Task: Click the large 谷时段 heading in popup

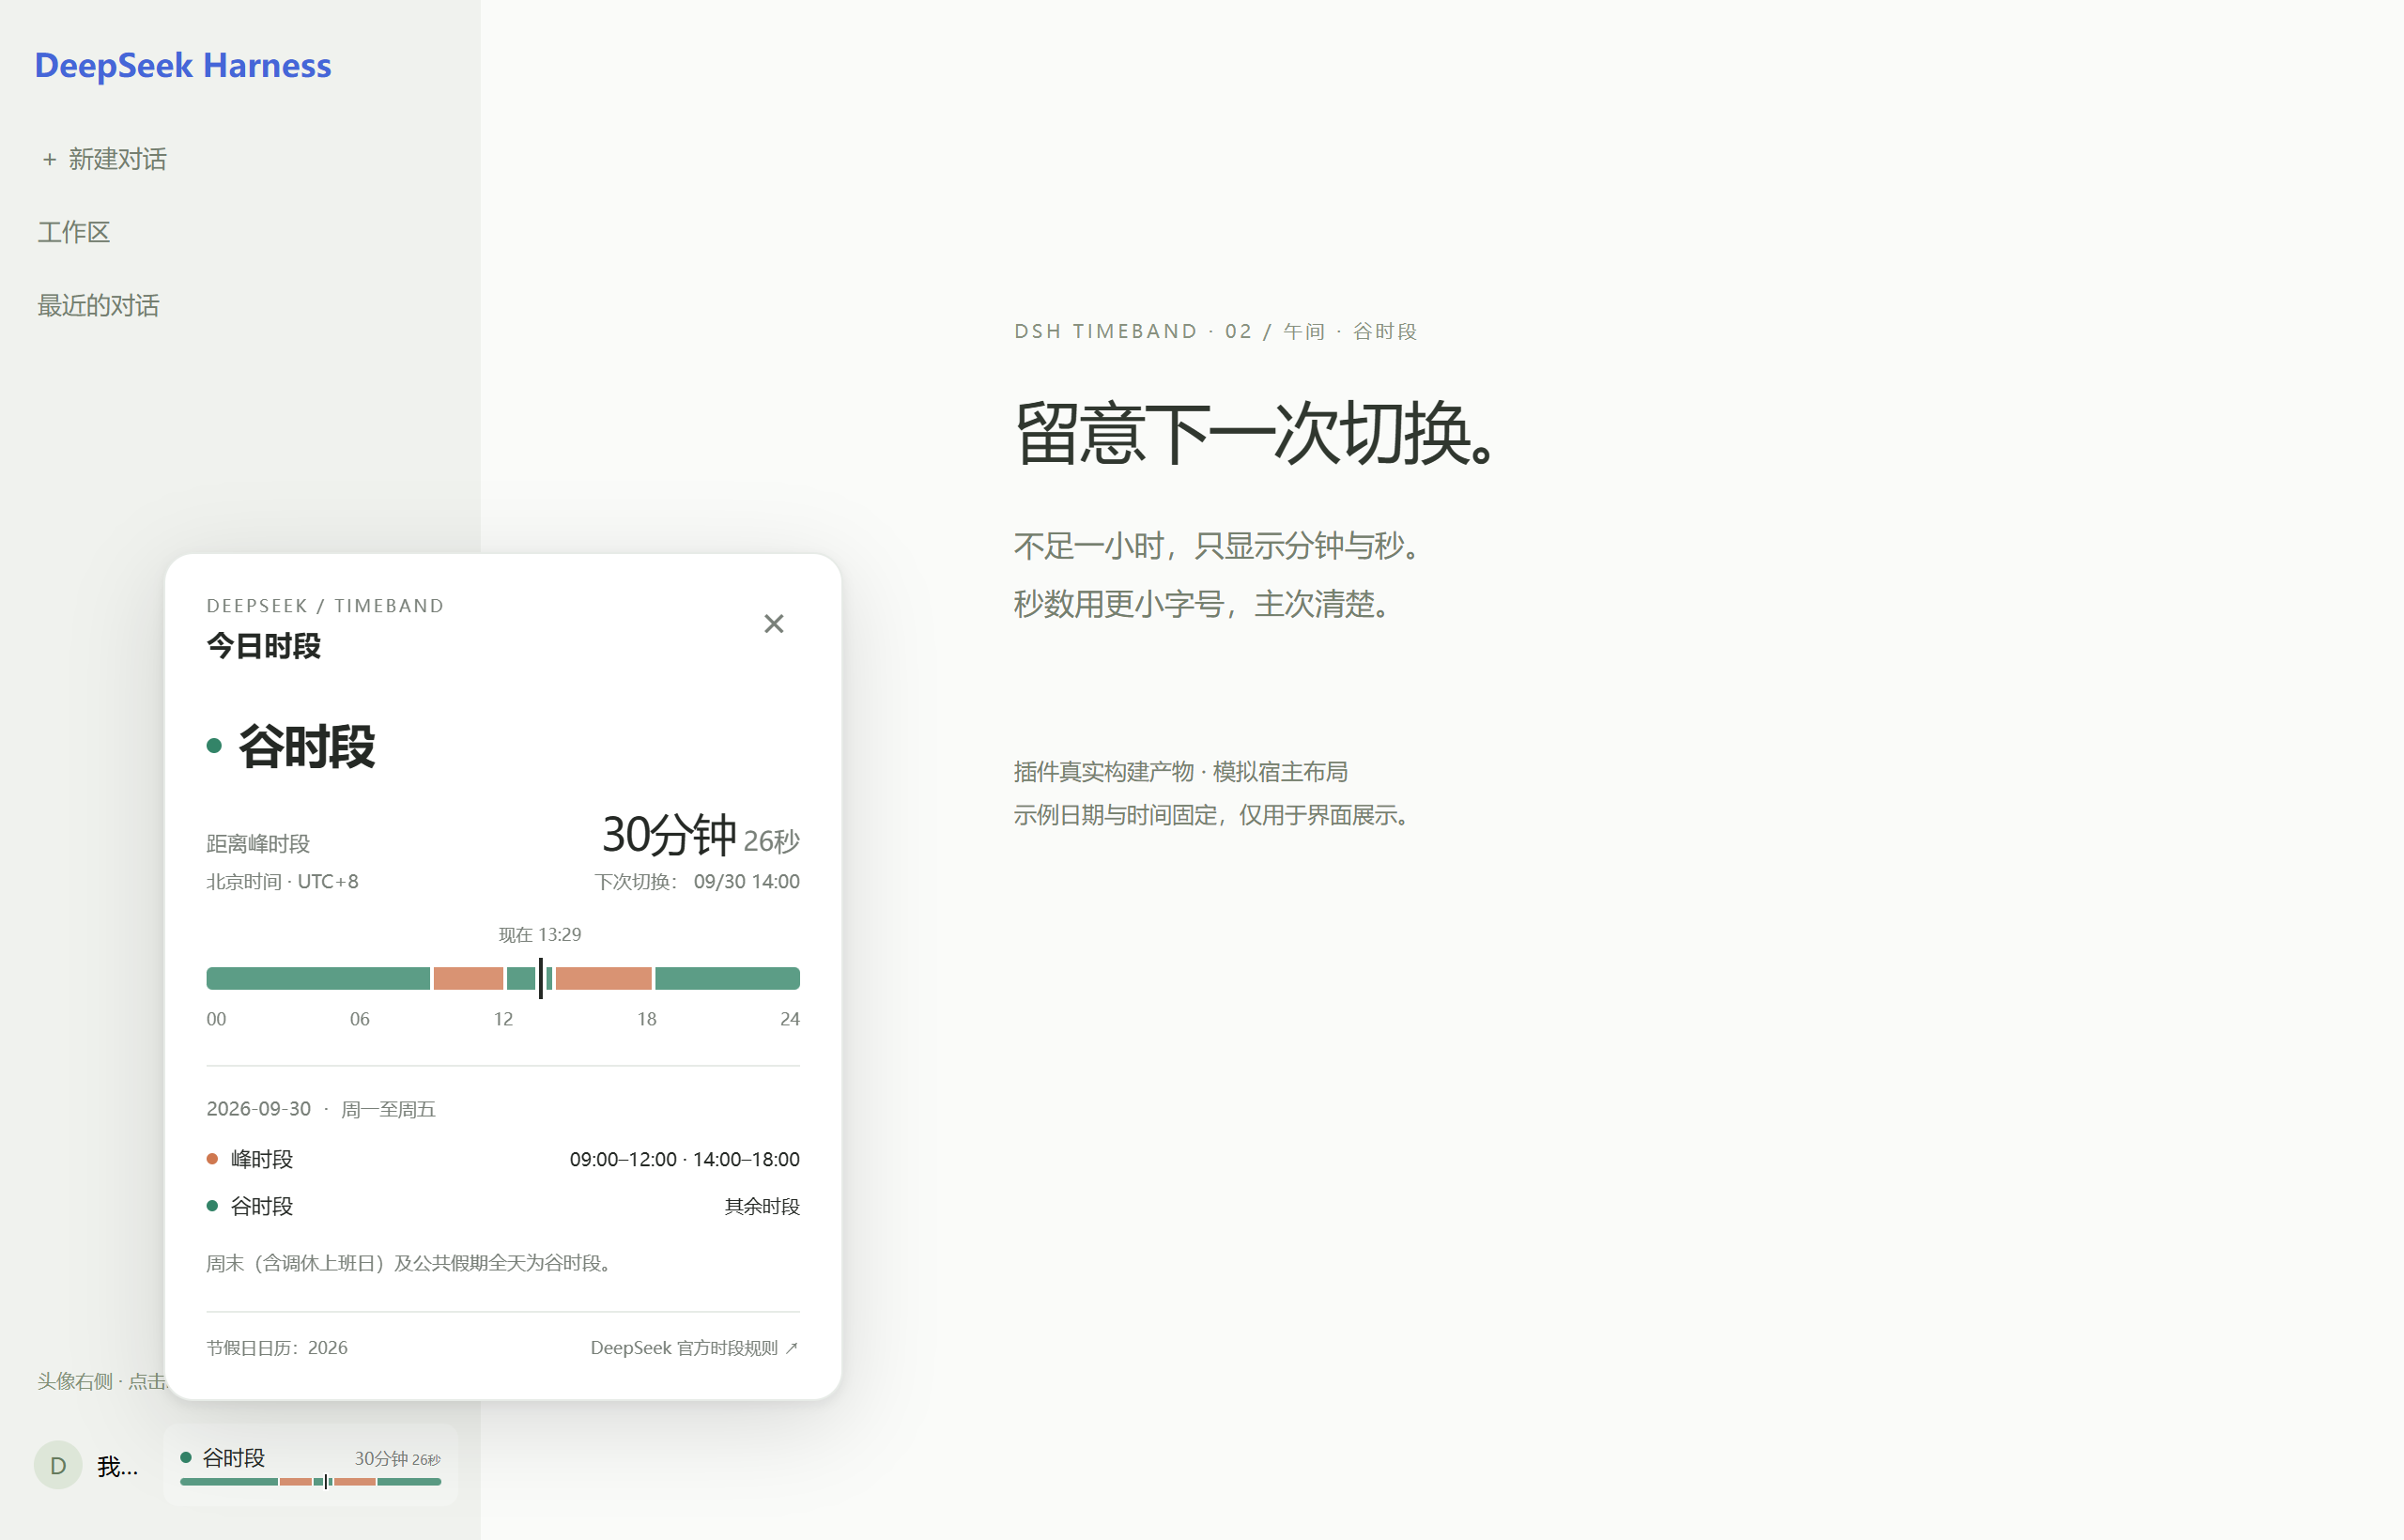Action: tap(306, 746)
